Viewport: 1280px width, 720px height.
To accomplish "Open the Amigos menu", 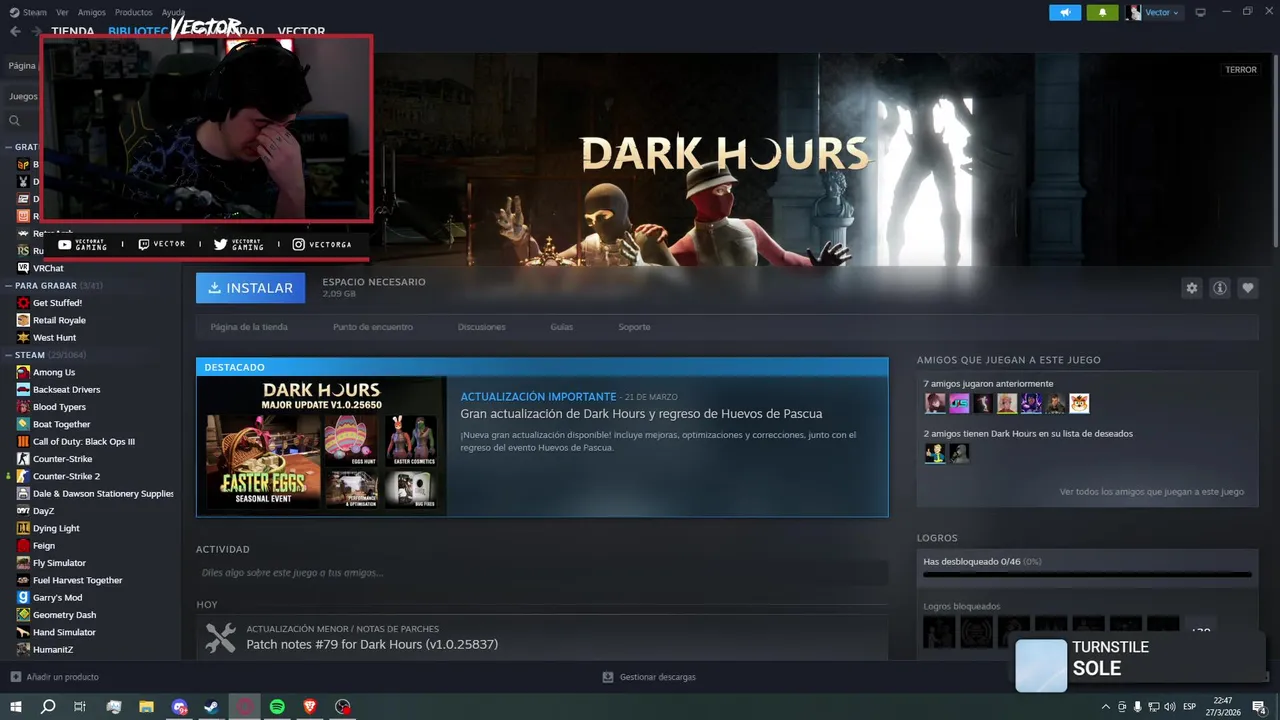I will (x=91, y=12).
